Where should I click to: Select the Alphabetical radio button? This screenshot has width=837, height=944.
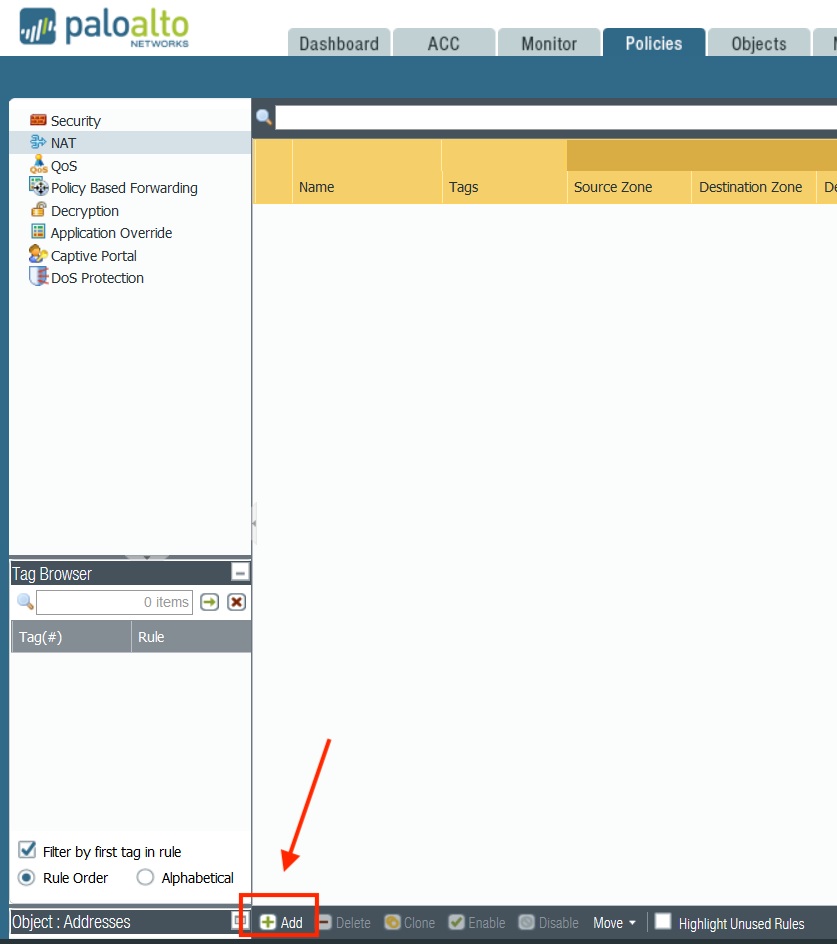coord(145,878)
